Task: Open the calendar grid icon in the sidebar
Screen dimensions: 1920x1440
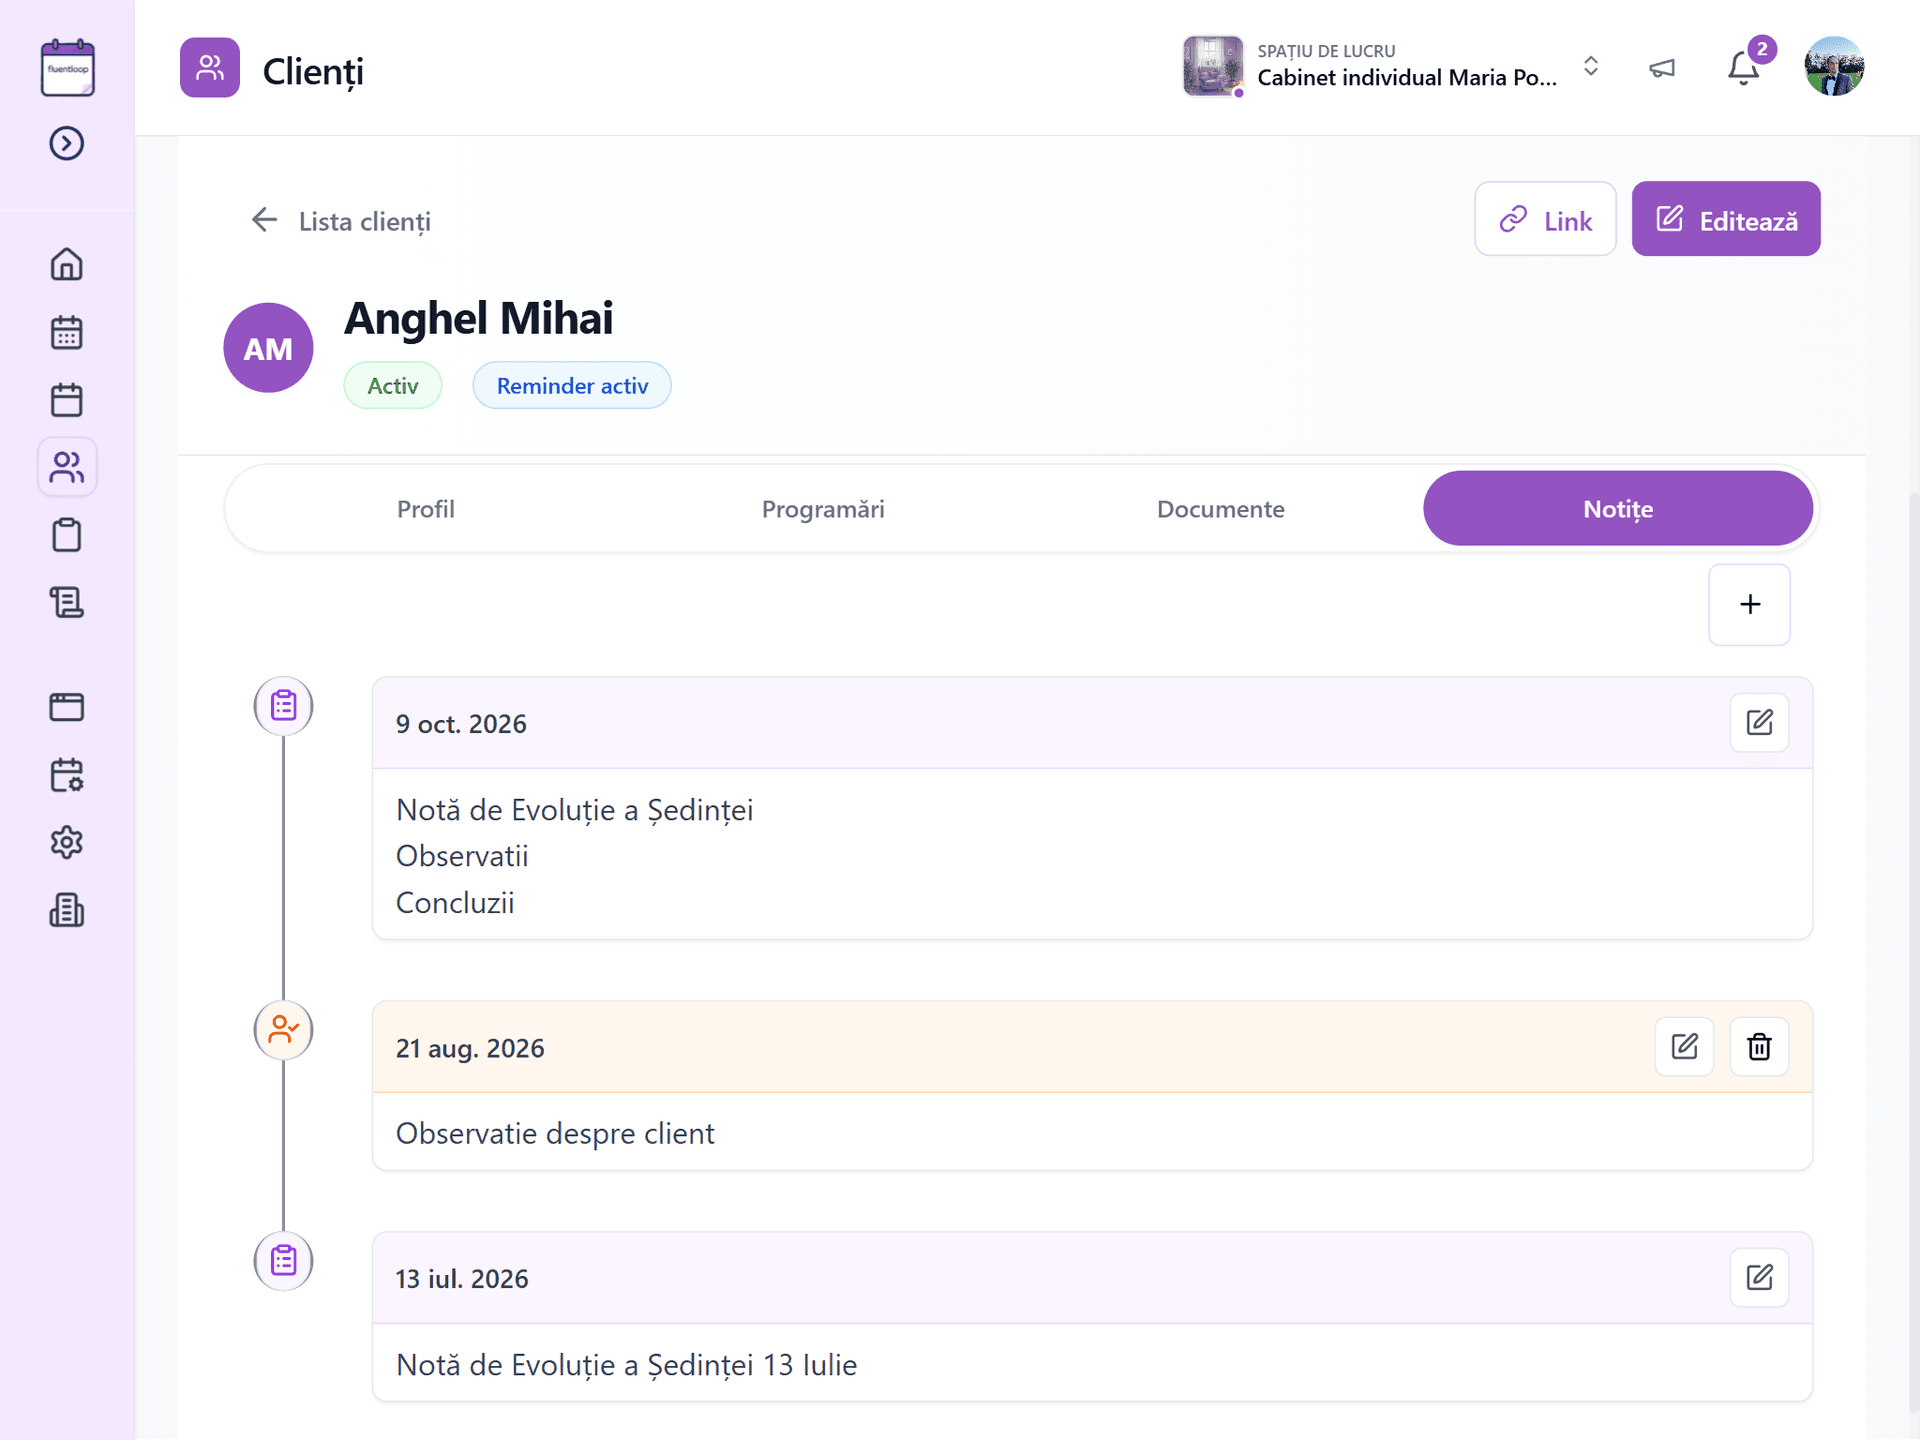Action: click(67, 332)
